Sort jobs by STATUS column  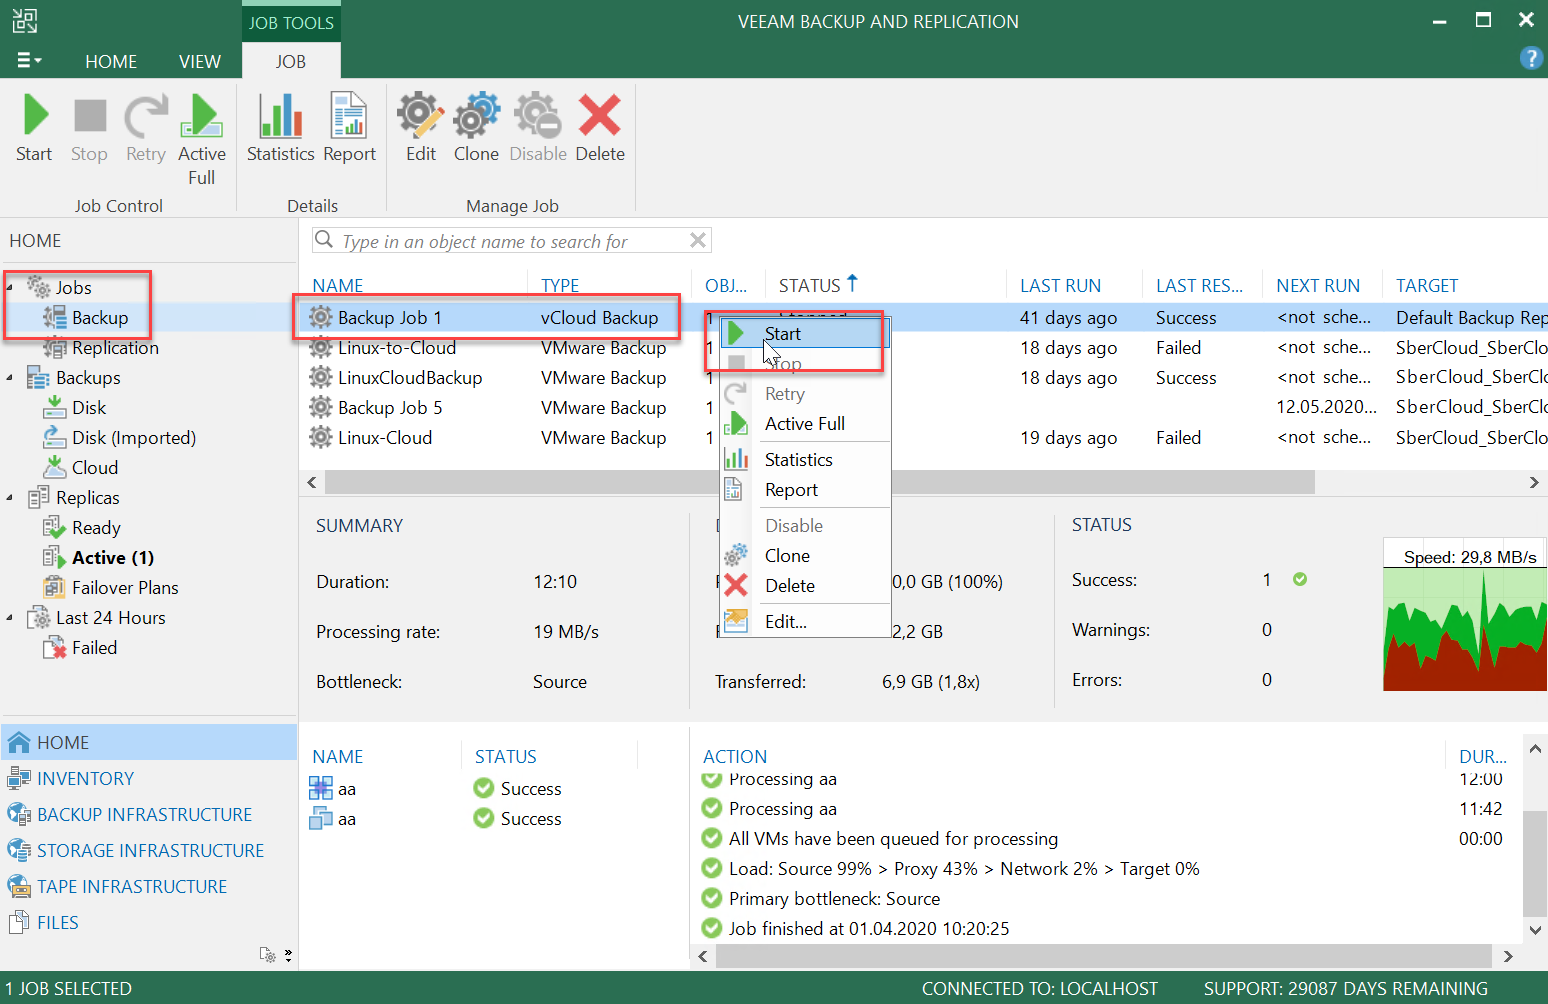click(810, 286)
